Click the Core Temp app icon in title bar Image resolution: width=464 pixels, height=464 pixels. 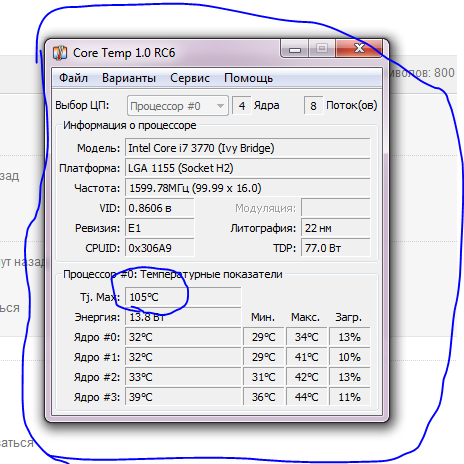coord(60,53)
